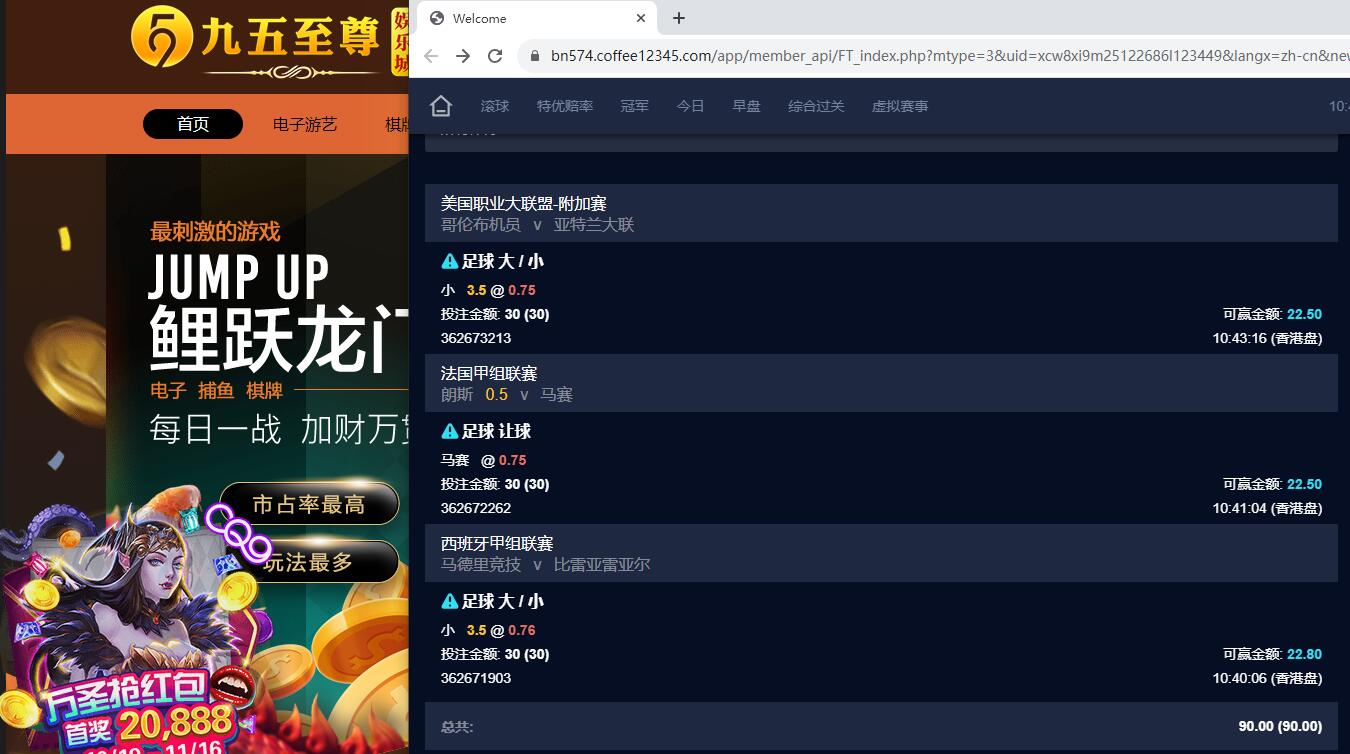
Task: Click the 小 3.5 @ 0.75 odds line
Action: coord(488,290)
